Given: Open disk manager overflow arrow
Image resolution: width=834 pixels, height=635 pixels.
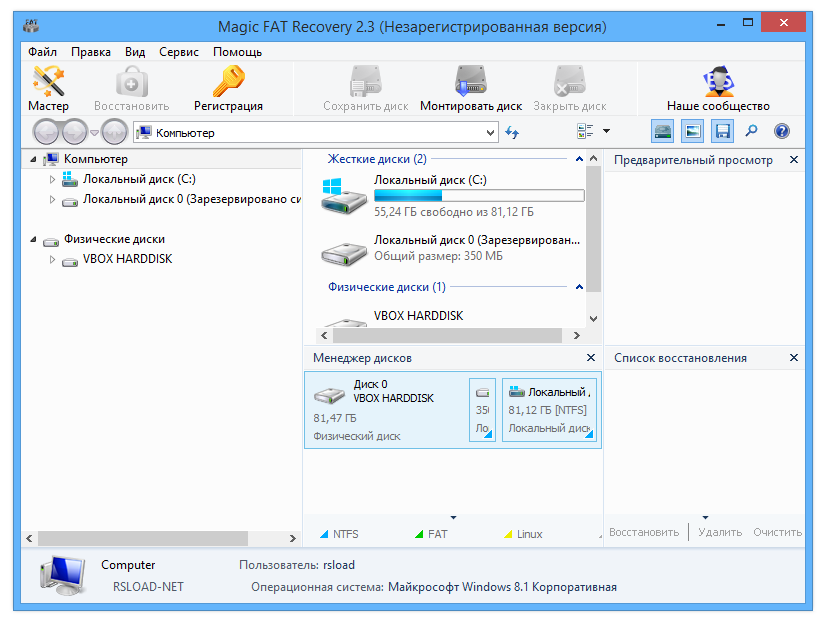Looking at the screenshot, I should (453, 517).
